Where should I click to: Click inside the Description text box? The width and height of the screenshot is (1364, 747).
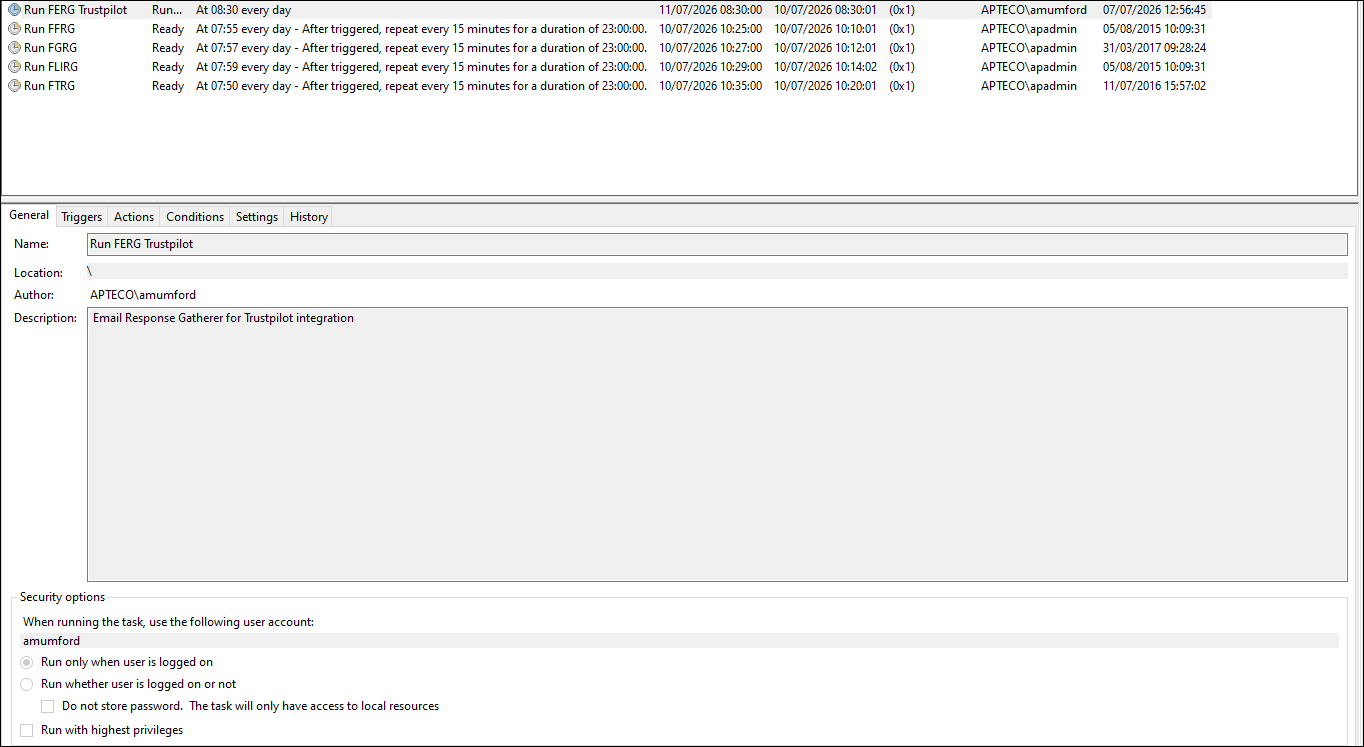pos(717,444)
